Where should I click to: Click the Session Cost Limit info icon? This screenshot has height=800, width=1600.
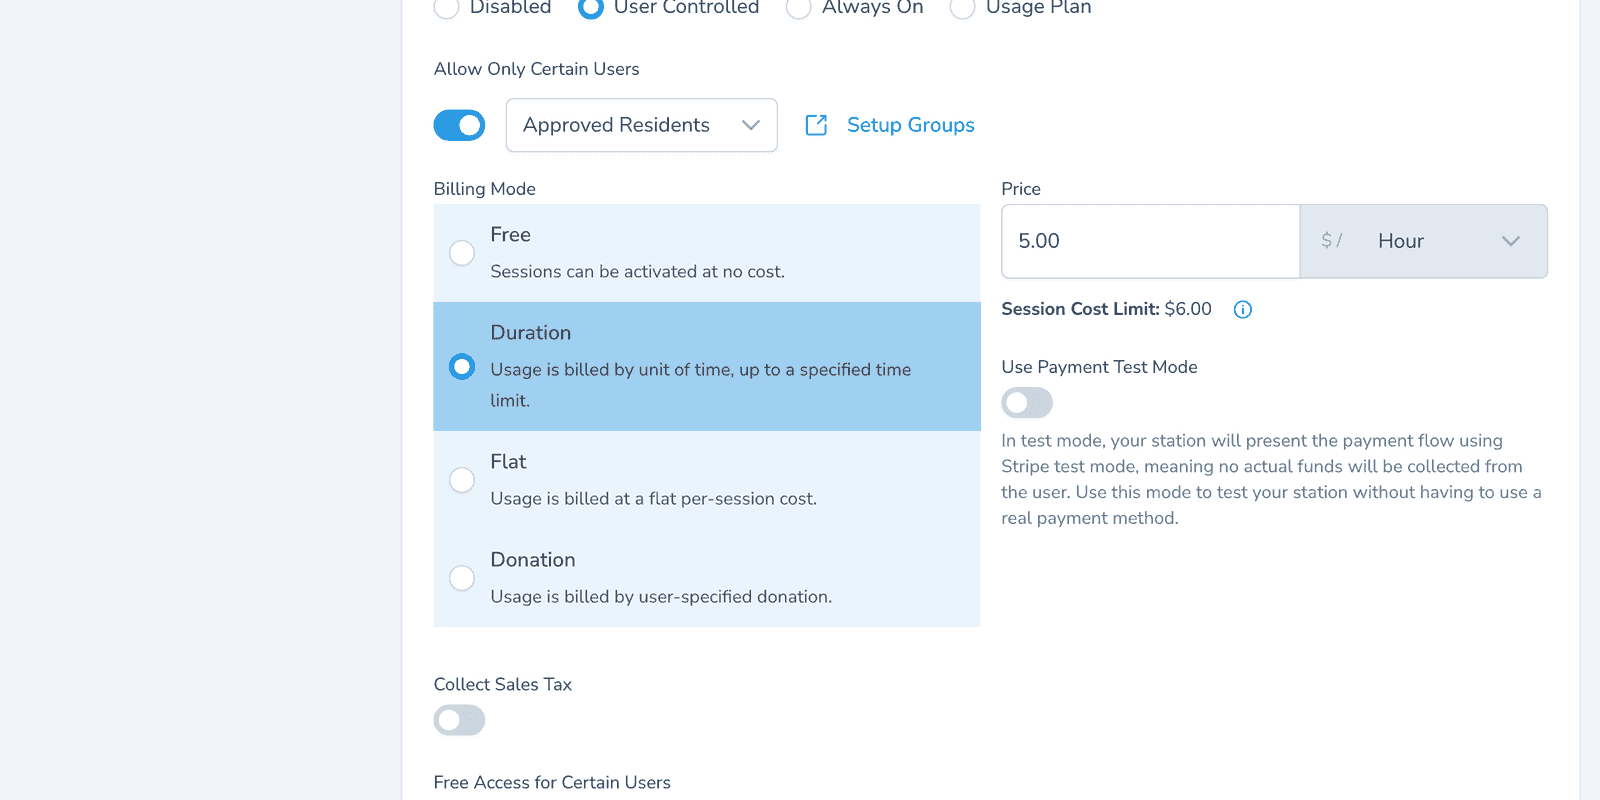click(x=1243, y=310)
